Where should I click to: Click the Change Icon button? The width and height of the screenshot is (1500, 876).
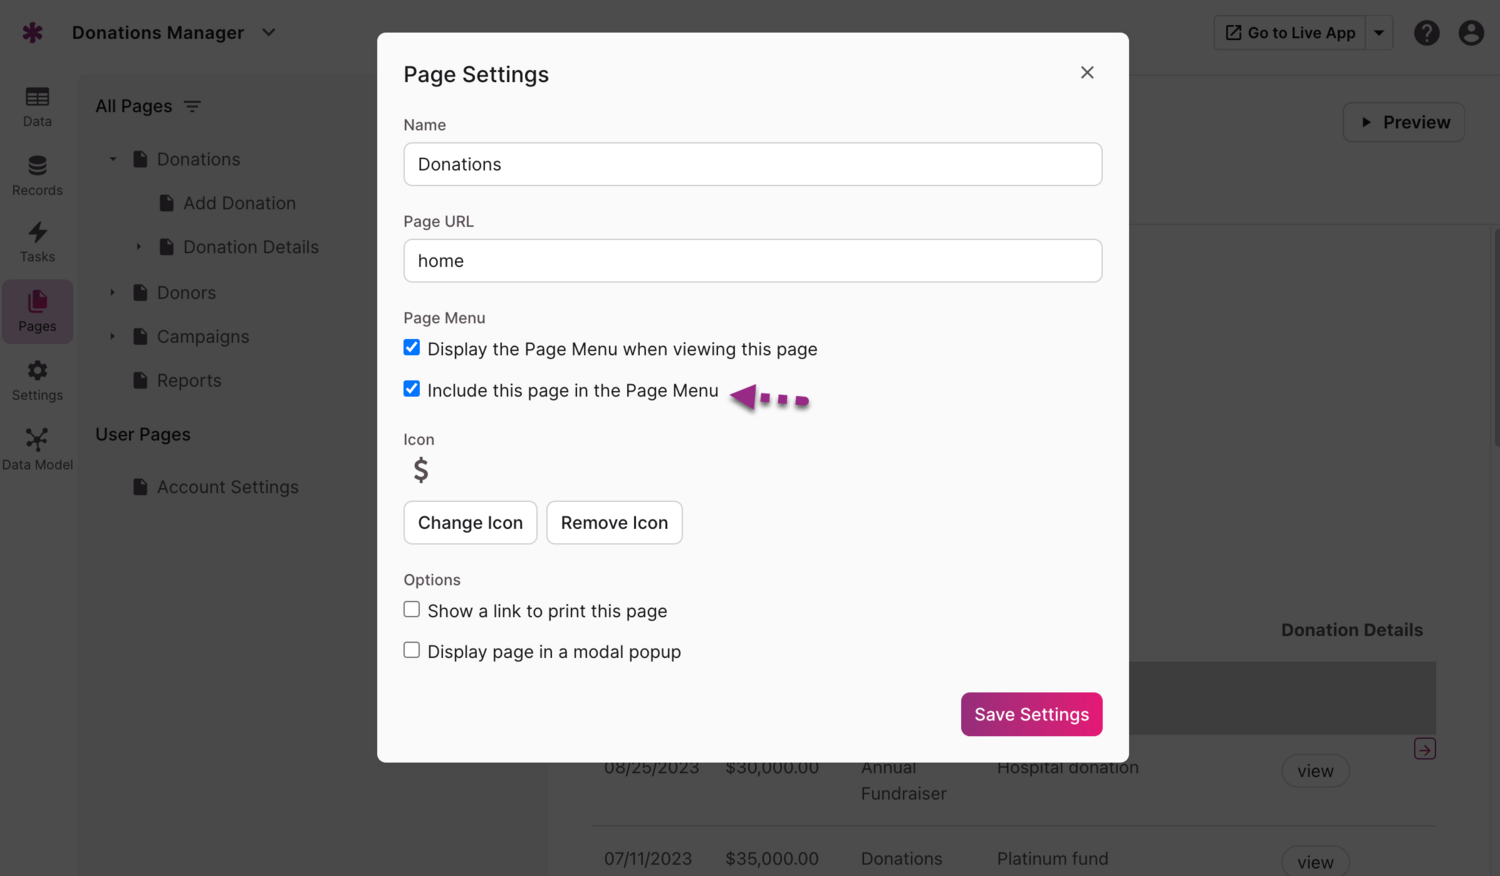[470, 522]
